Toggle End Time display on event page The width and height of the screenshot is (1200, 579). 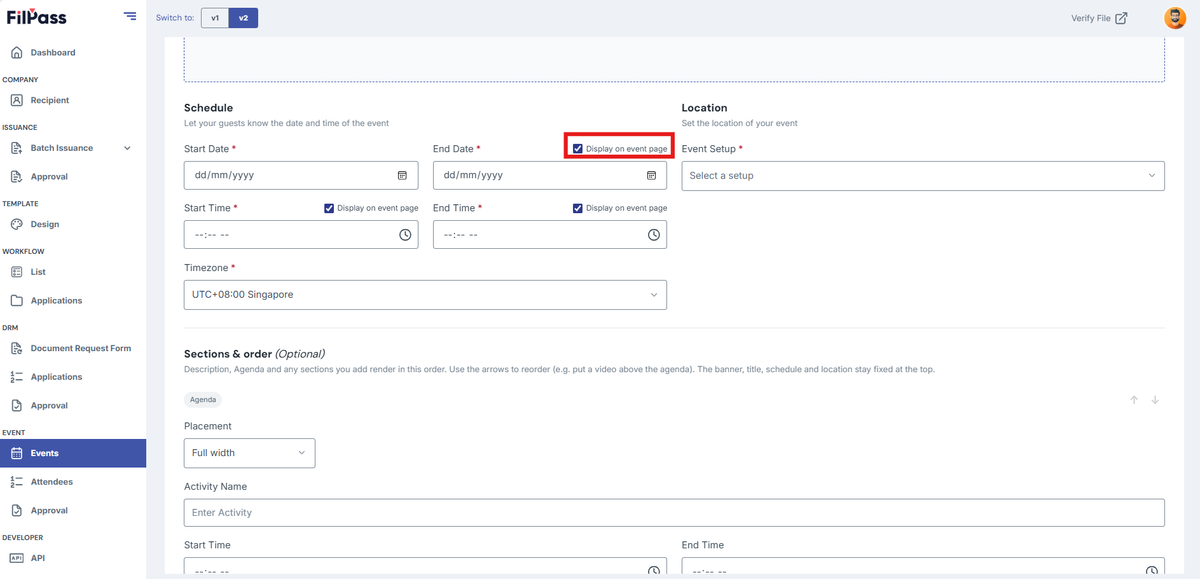click(578, 208)
